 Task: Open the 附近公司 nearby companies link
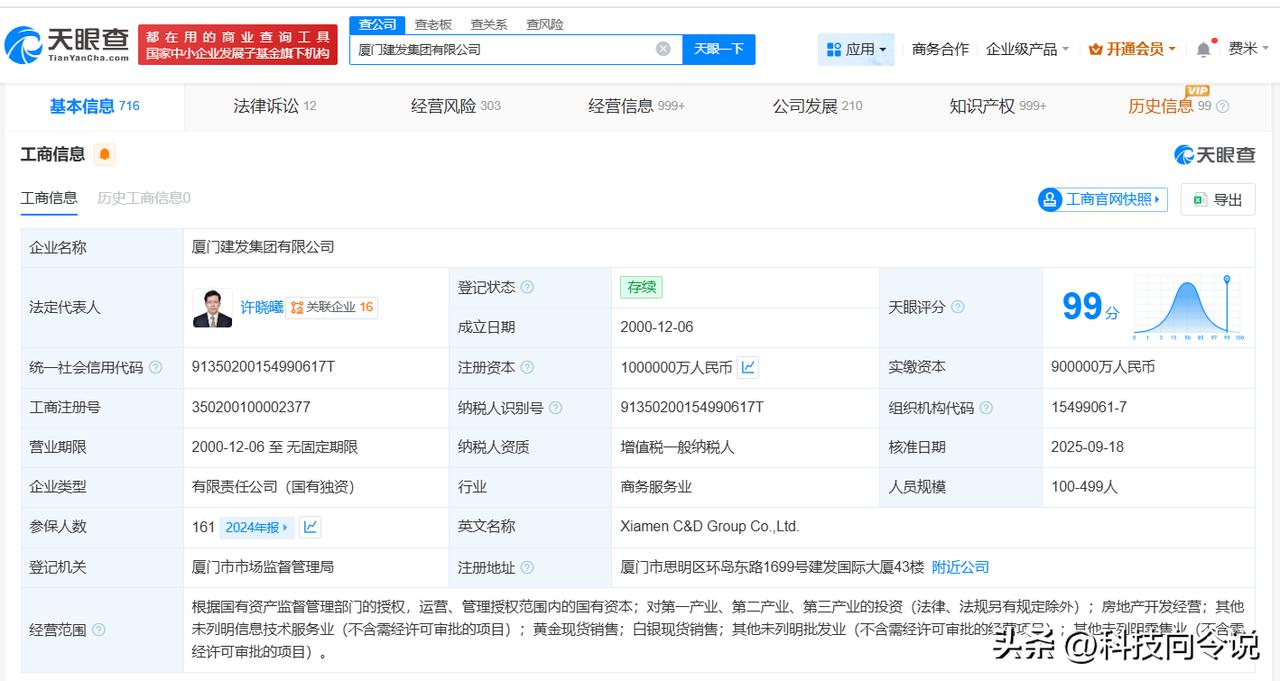[x=960, y=567]
